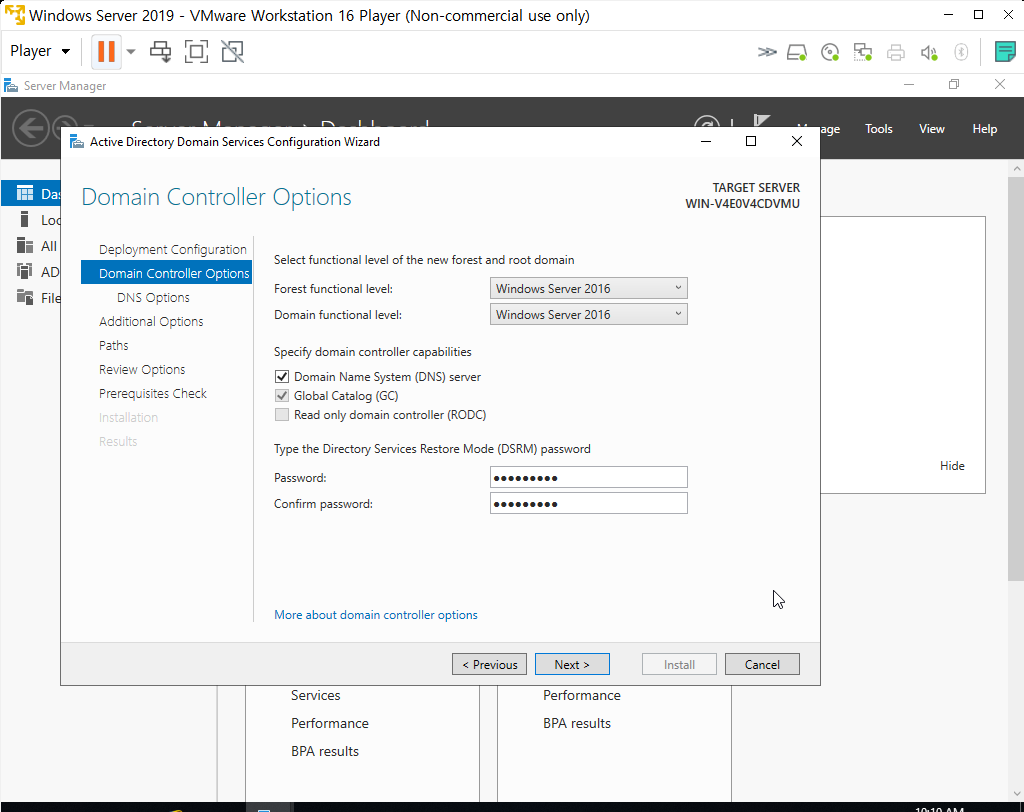1024x812 pixels.
Task: Click the Confirm password field
Action: (588, 503)
